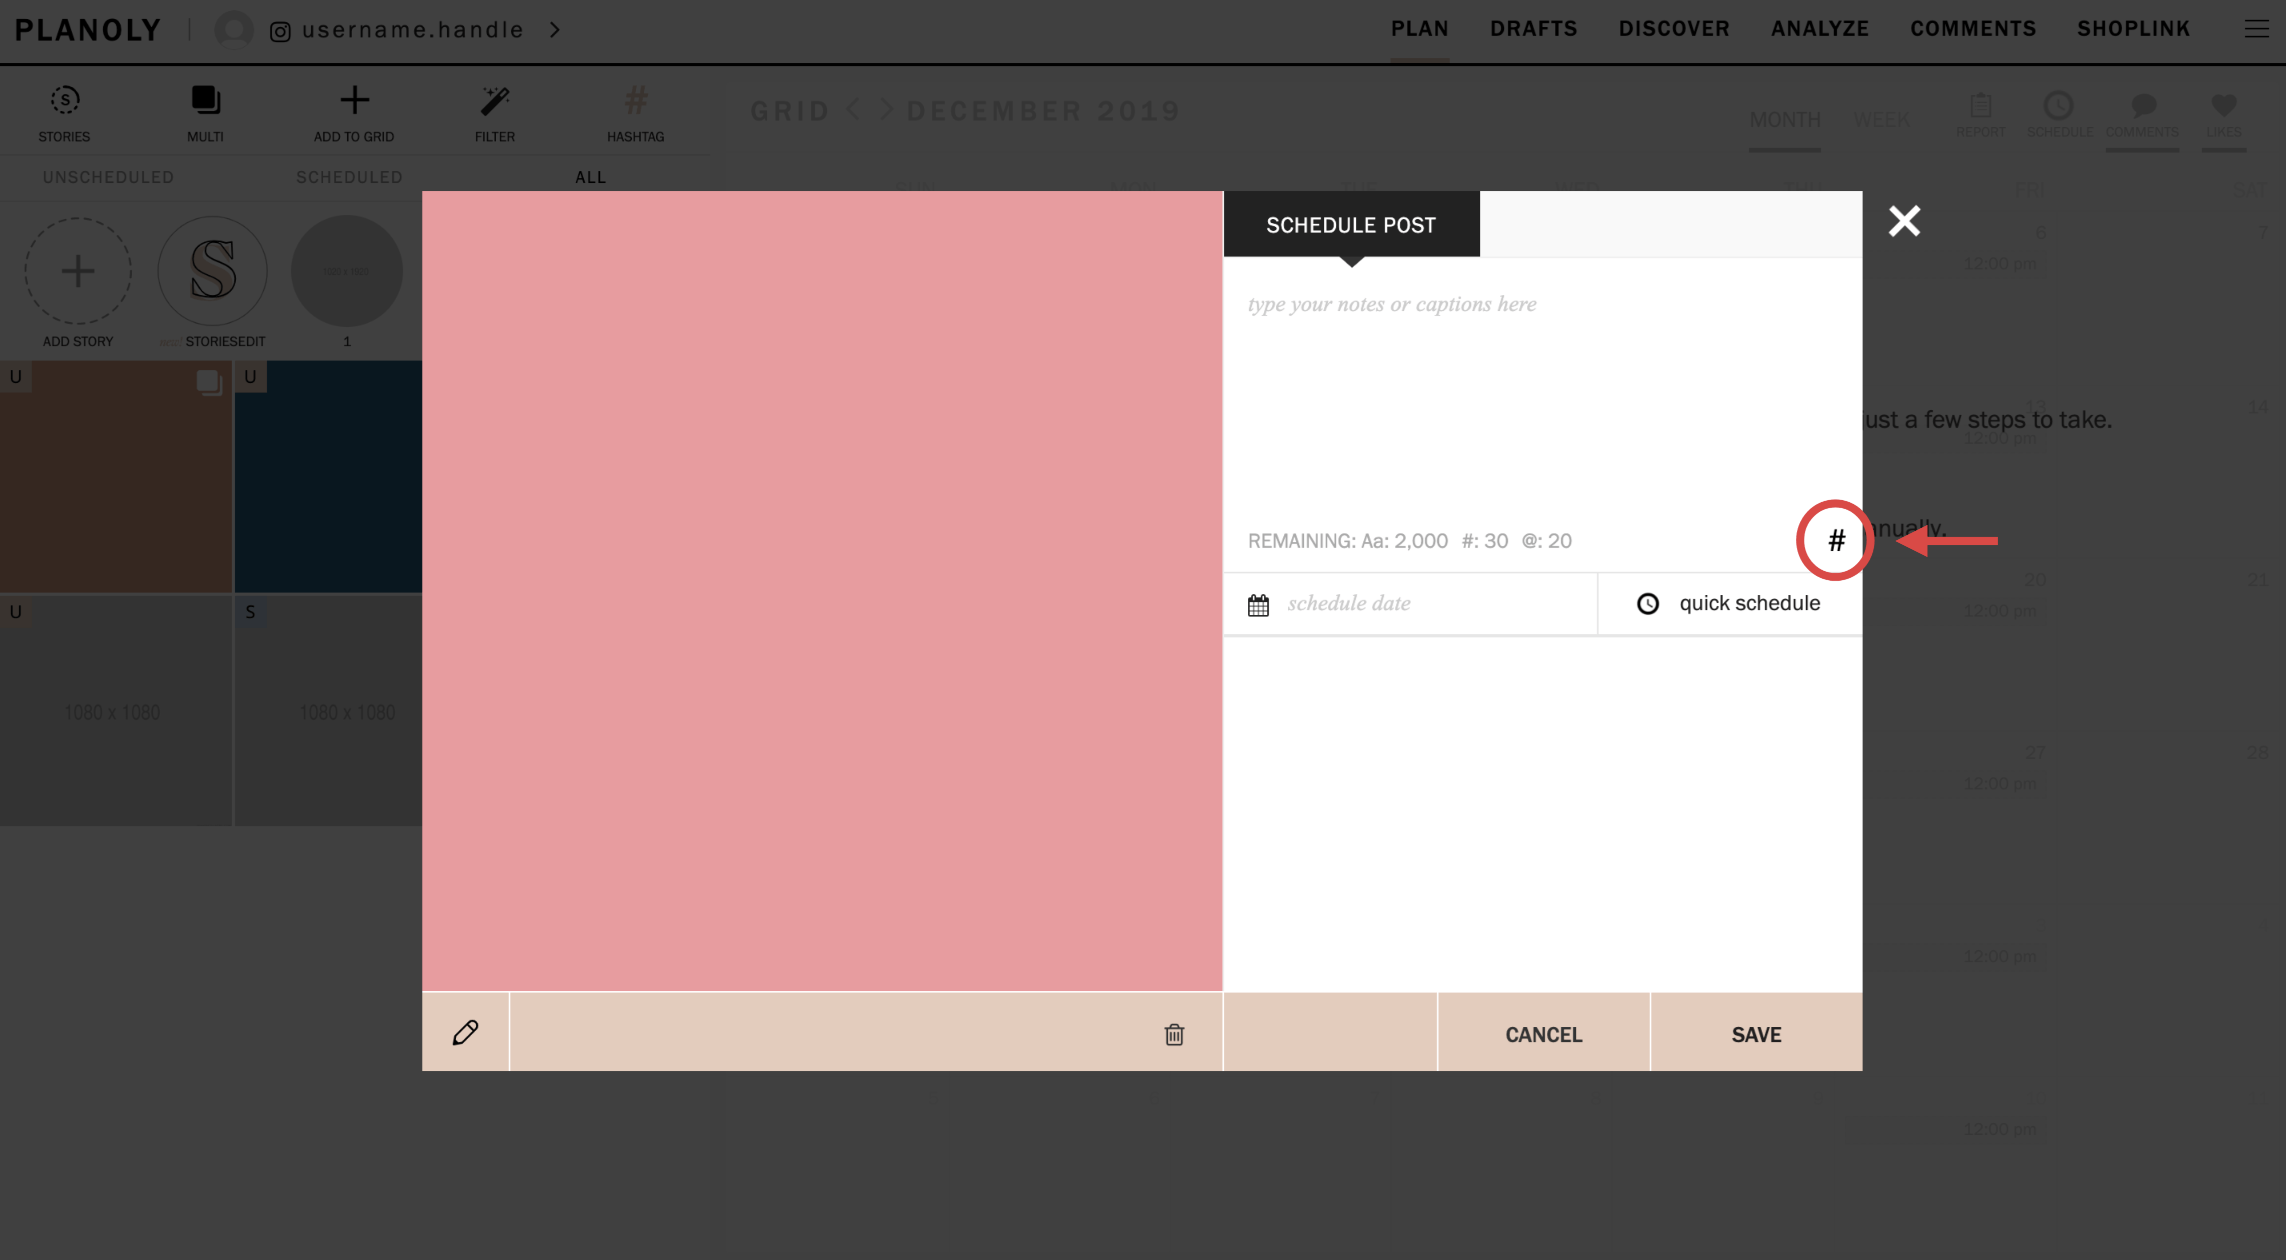Close the schedule post dialog with X
2286x1260 pixels.
pyautogui.click(x=1904, y=221)
